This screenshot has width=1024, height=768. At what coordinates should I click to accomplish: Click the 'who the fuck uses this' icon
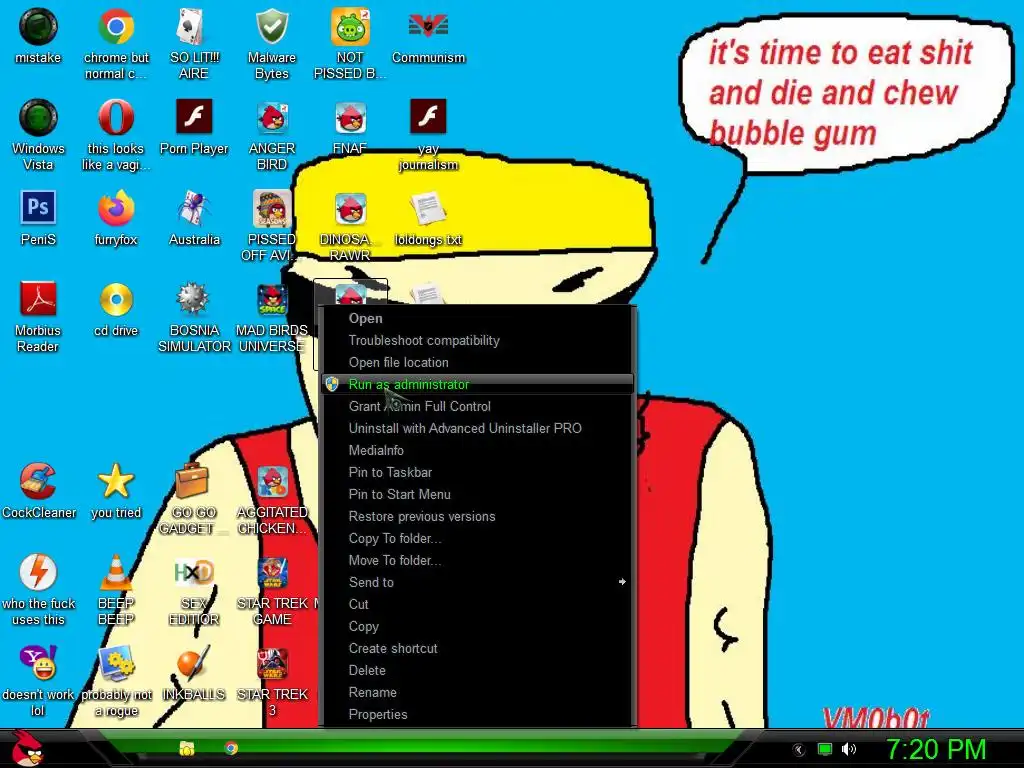click(38, 572)
